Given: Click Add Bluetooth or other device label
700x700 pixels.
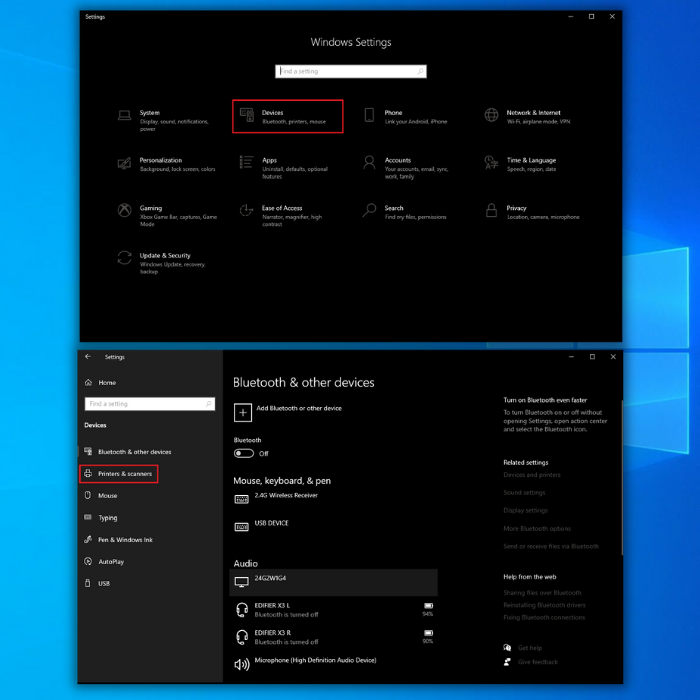Looking at the screenshot, I should [x=299, y=408].
